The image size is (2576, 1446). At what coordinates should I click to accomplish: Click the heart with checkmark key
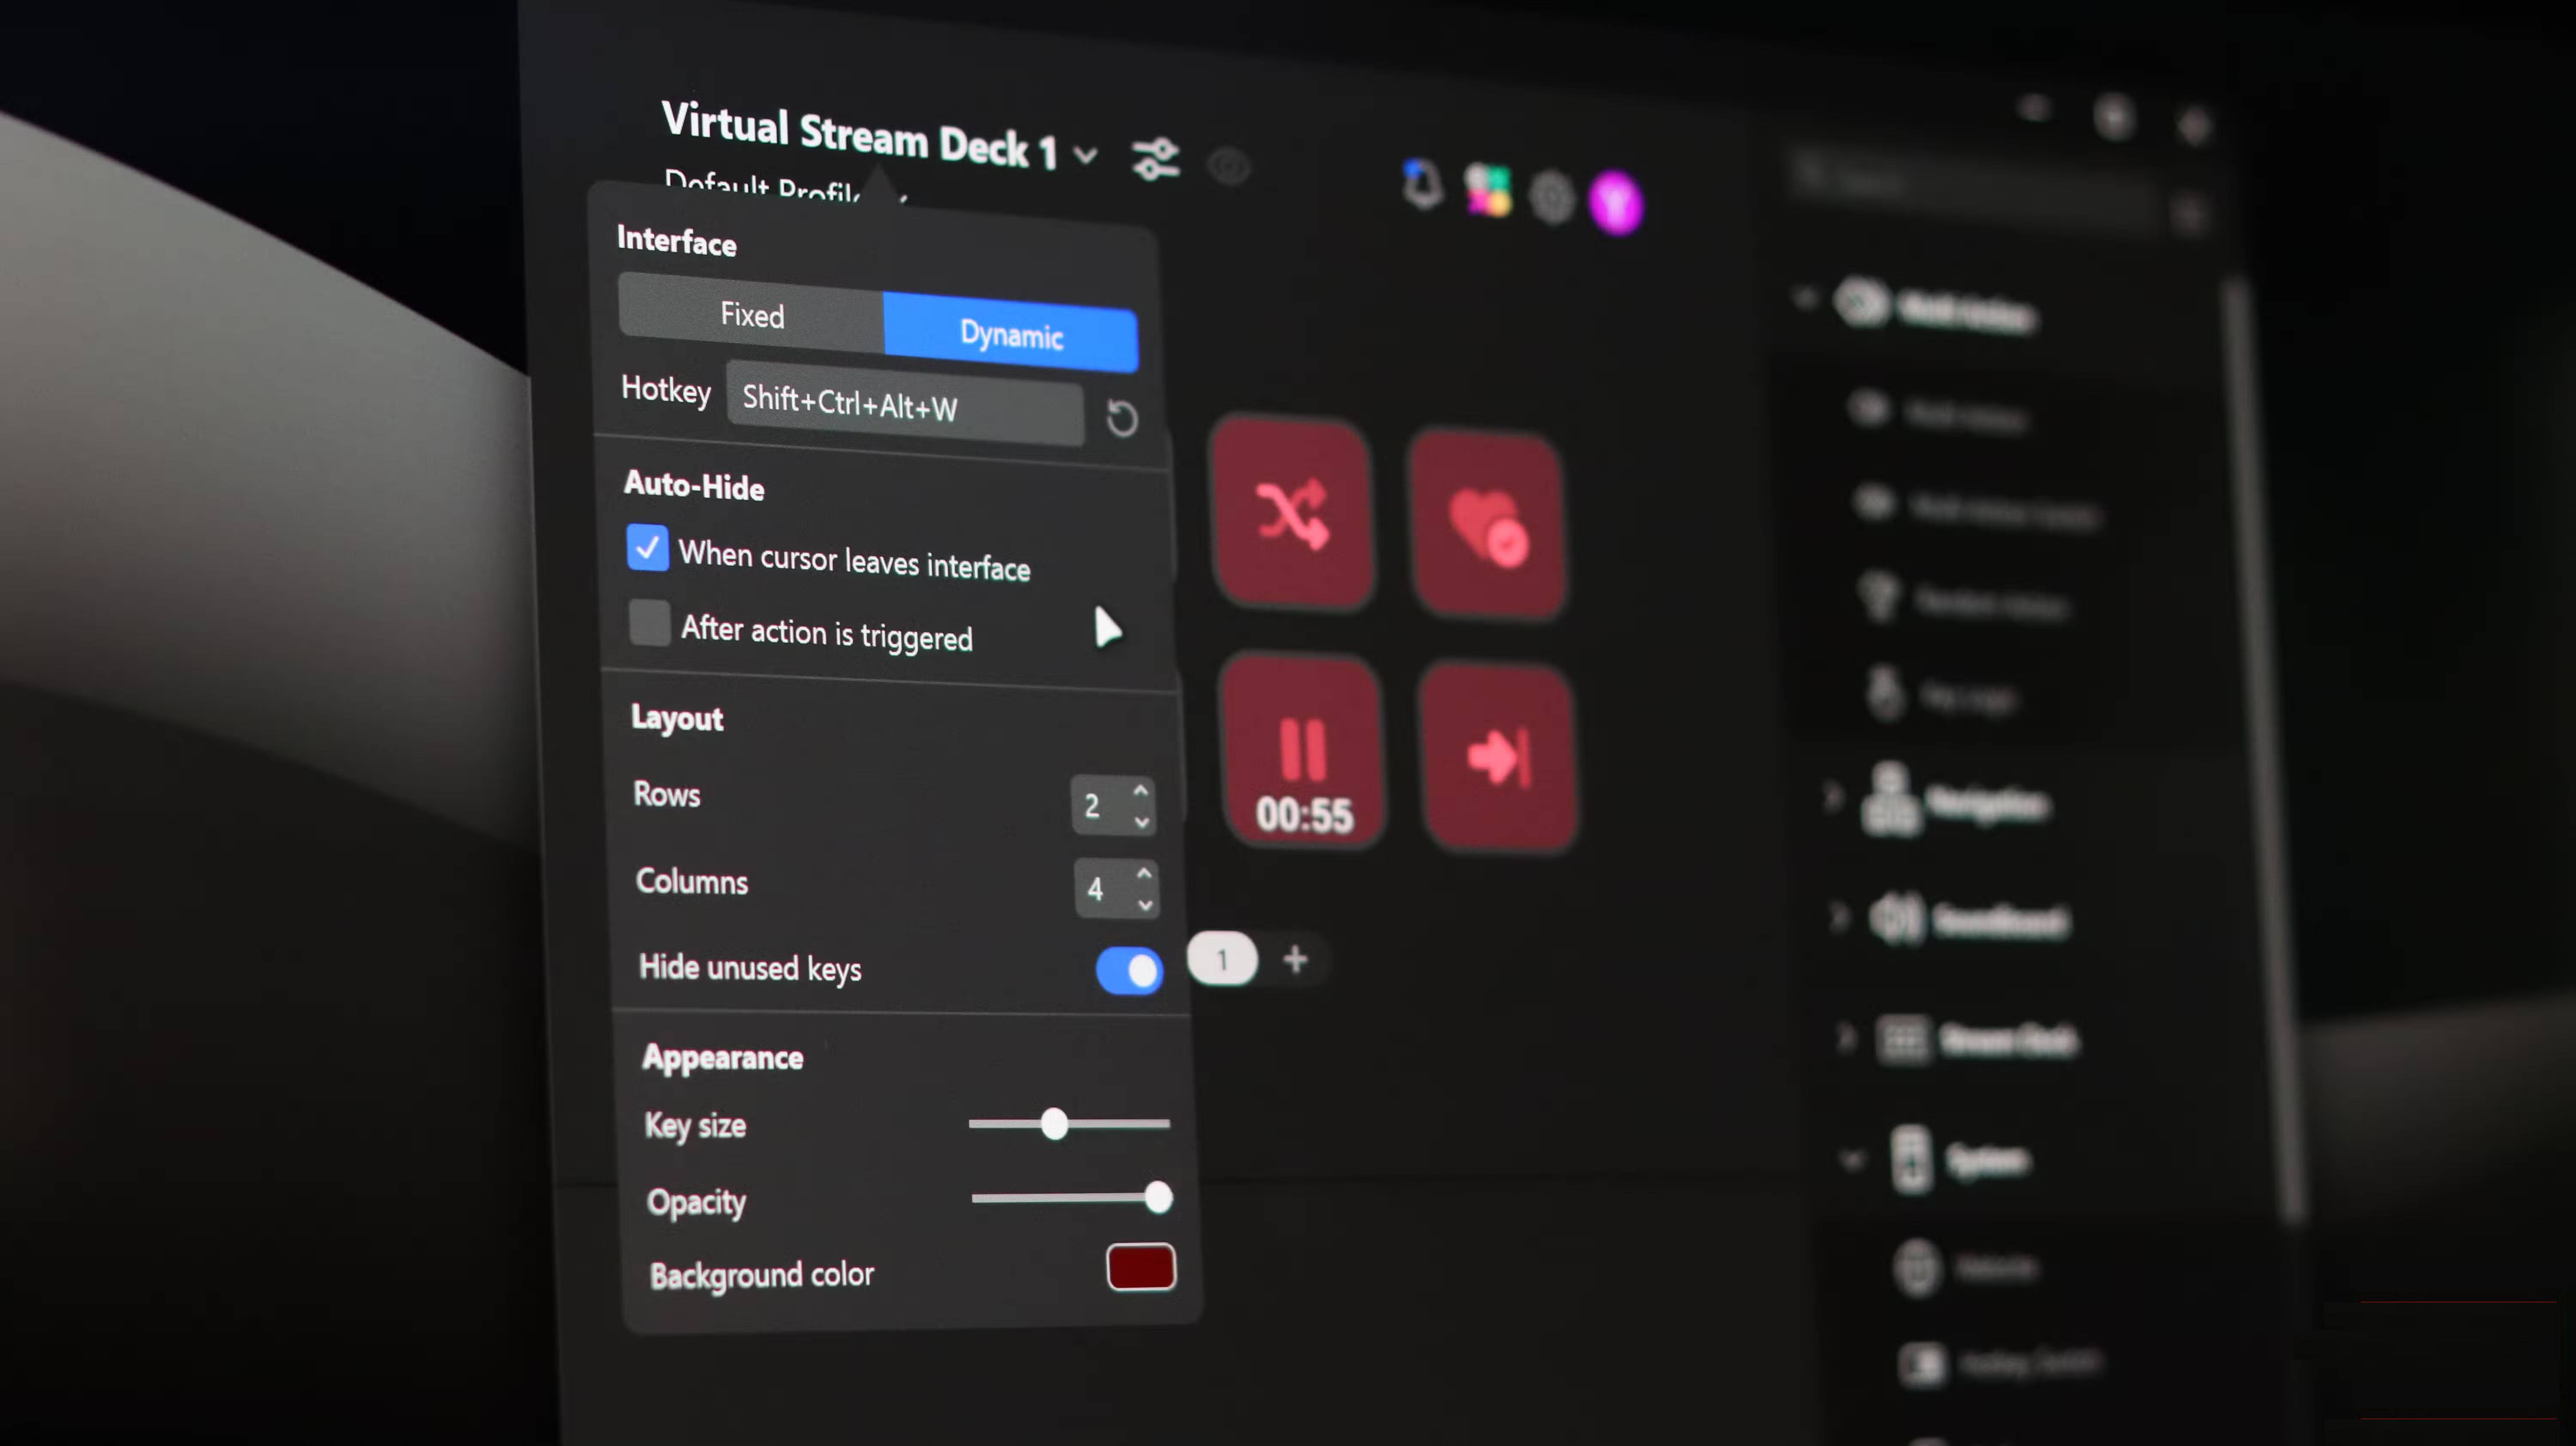click(x=1487, y=527)
